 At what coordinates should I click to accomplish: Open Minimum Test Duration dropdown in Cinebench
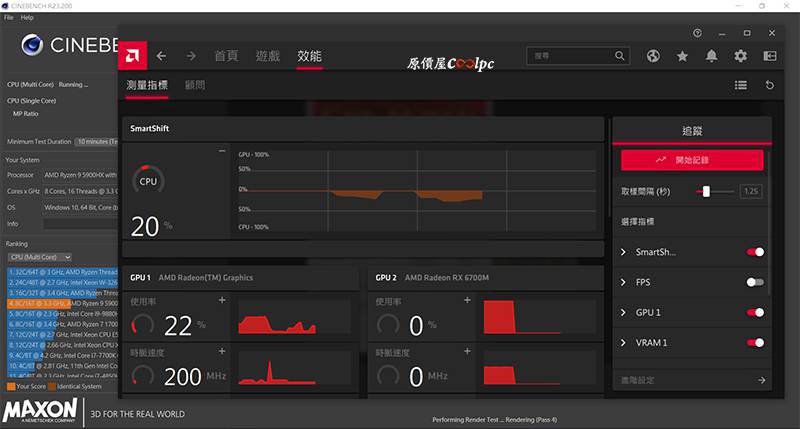[x=96, y=142]
